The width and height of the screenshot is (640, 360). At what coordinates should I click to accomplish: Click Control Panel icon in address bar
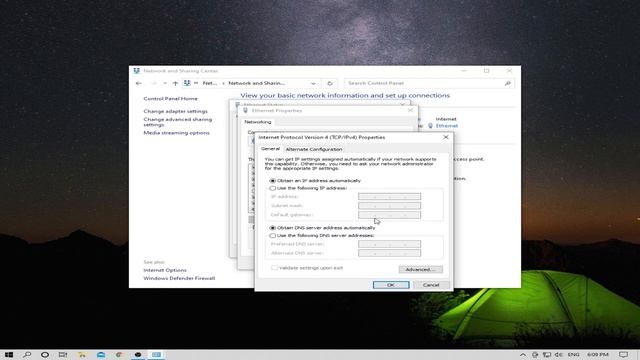click(187, 83)
